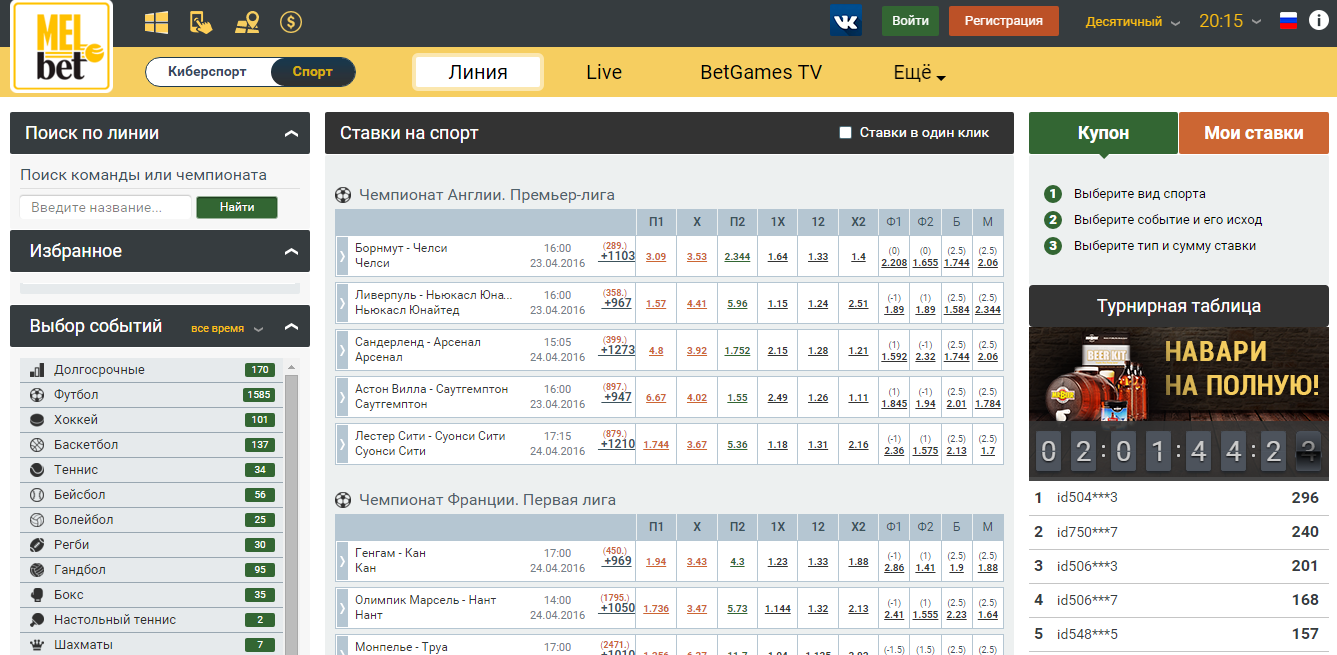
Task: Click the Найти search button
Action: click(x=237, y=207)
